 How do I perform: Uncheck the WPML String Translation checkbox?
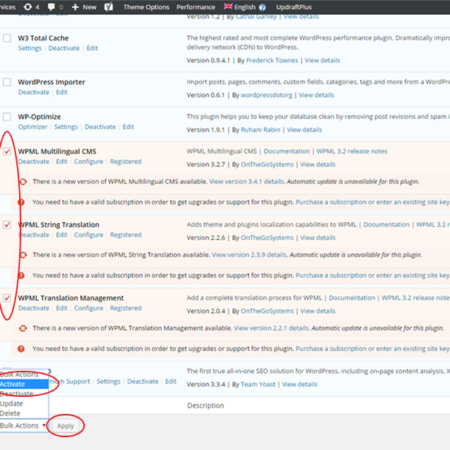(7, 225)
